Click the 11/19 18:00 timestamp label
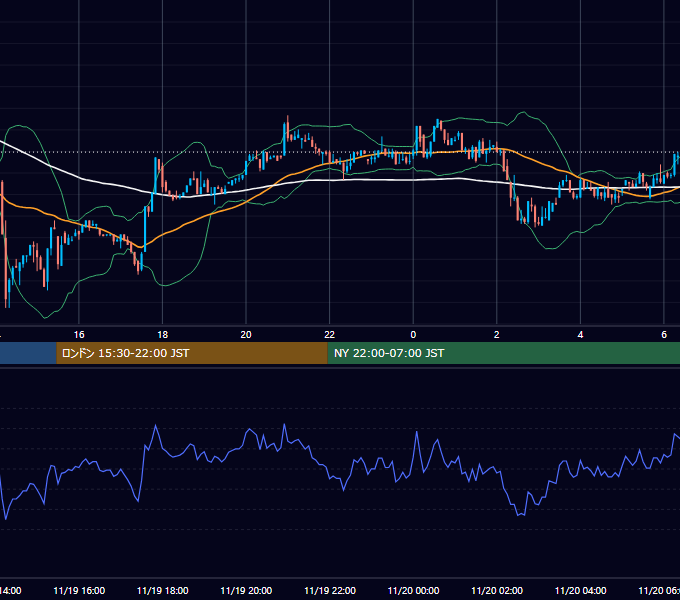 (163, 590)
